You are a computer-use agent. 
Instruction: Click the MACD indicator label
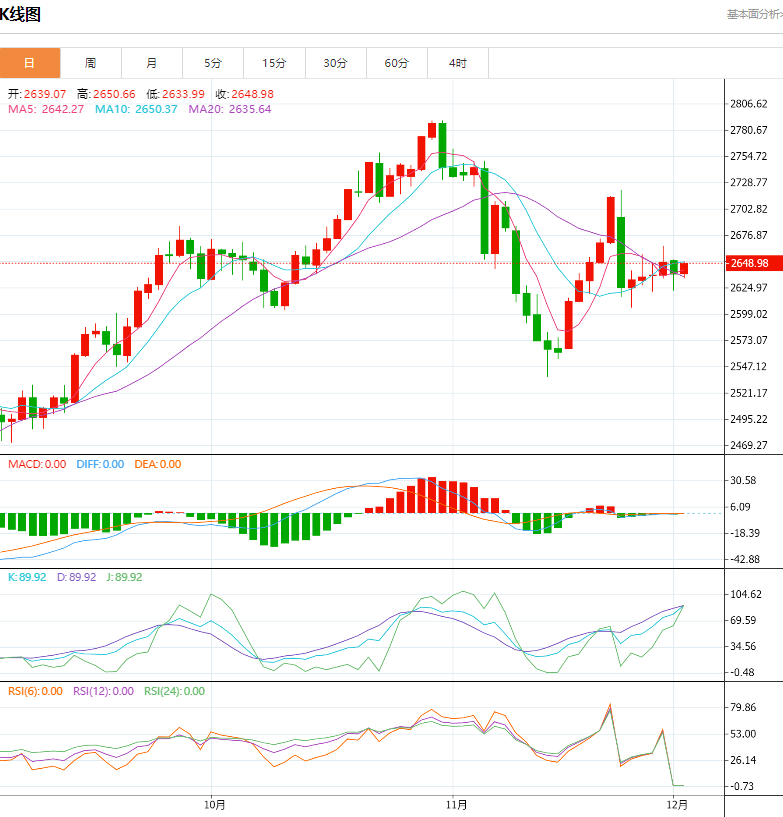[37, 464]
